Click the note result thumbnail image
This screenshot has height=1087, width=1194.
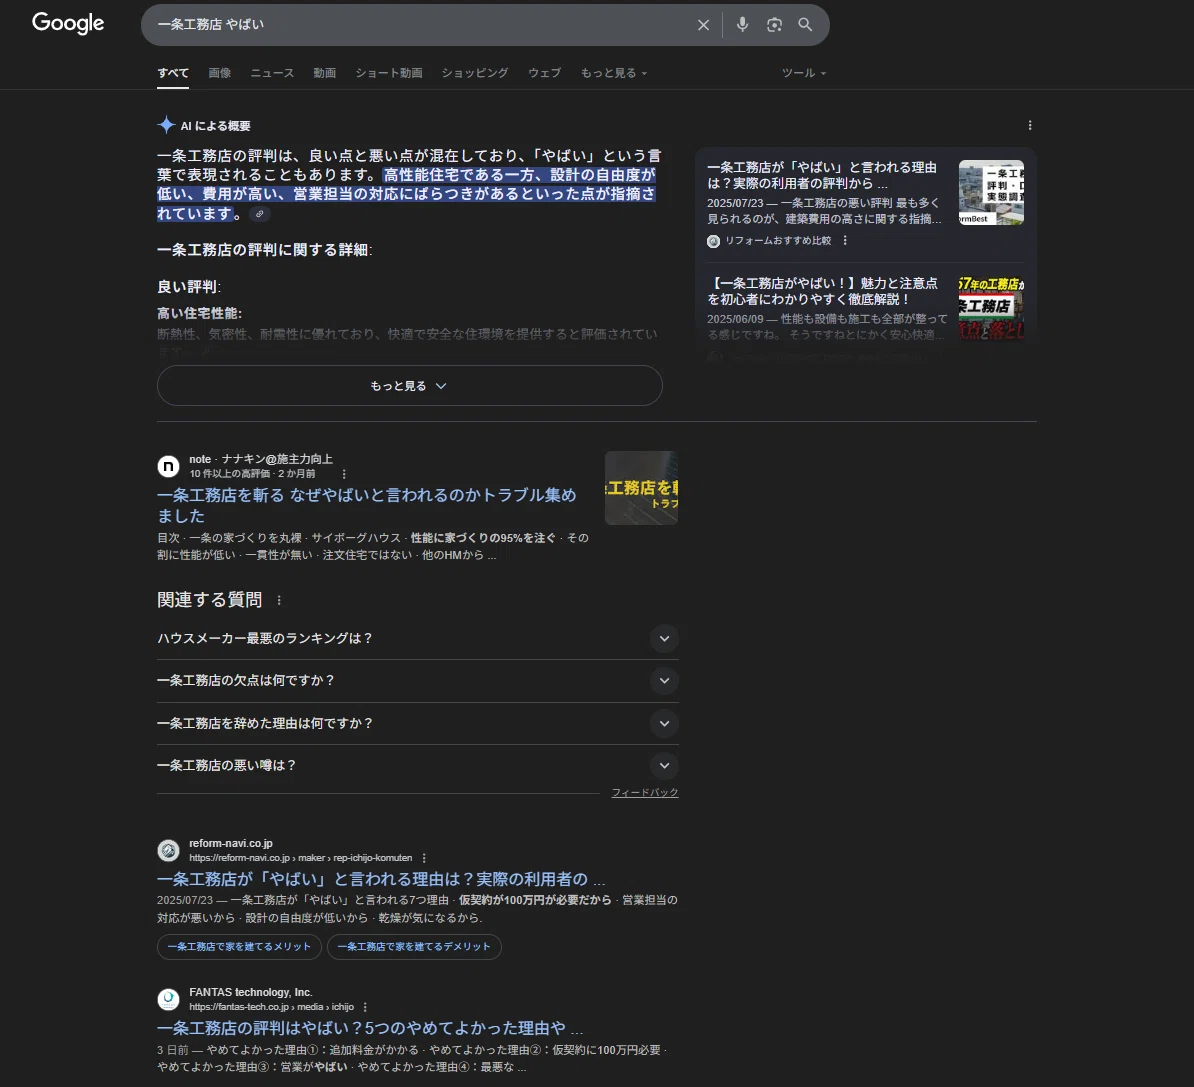pos(641,488)
